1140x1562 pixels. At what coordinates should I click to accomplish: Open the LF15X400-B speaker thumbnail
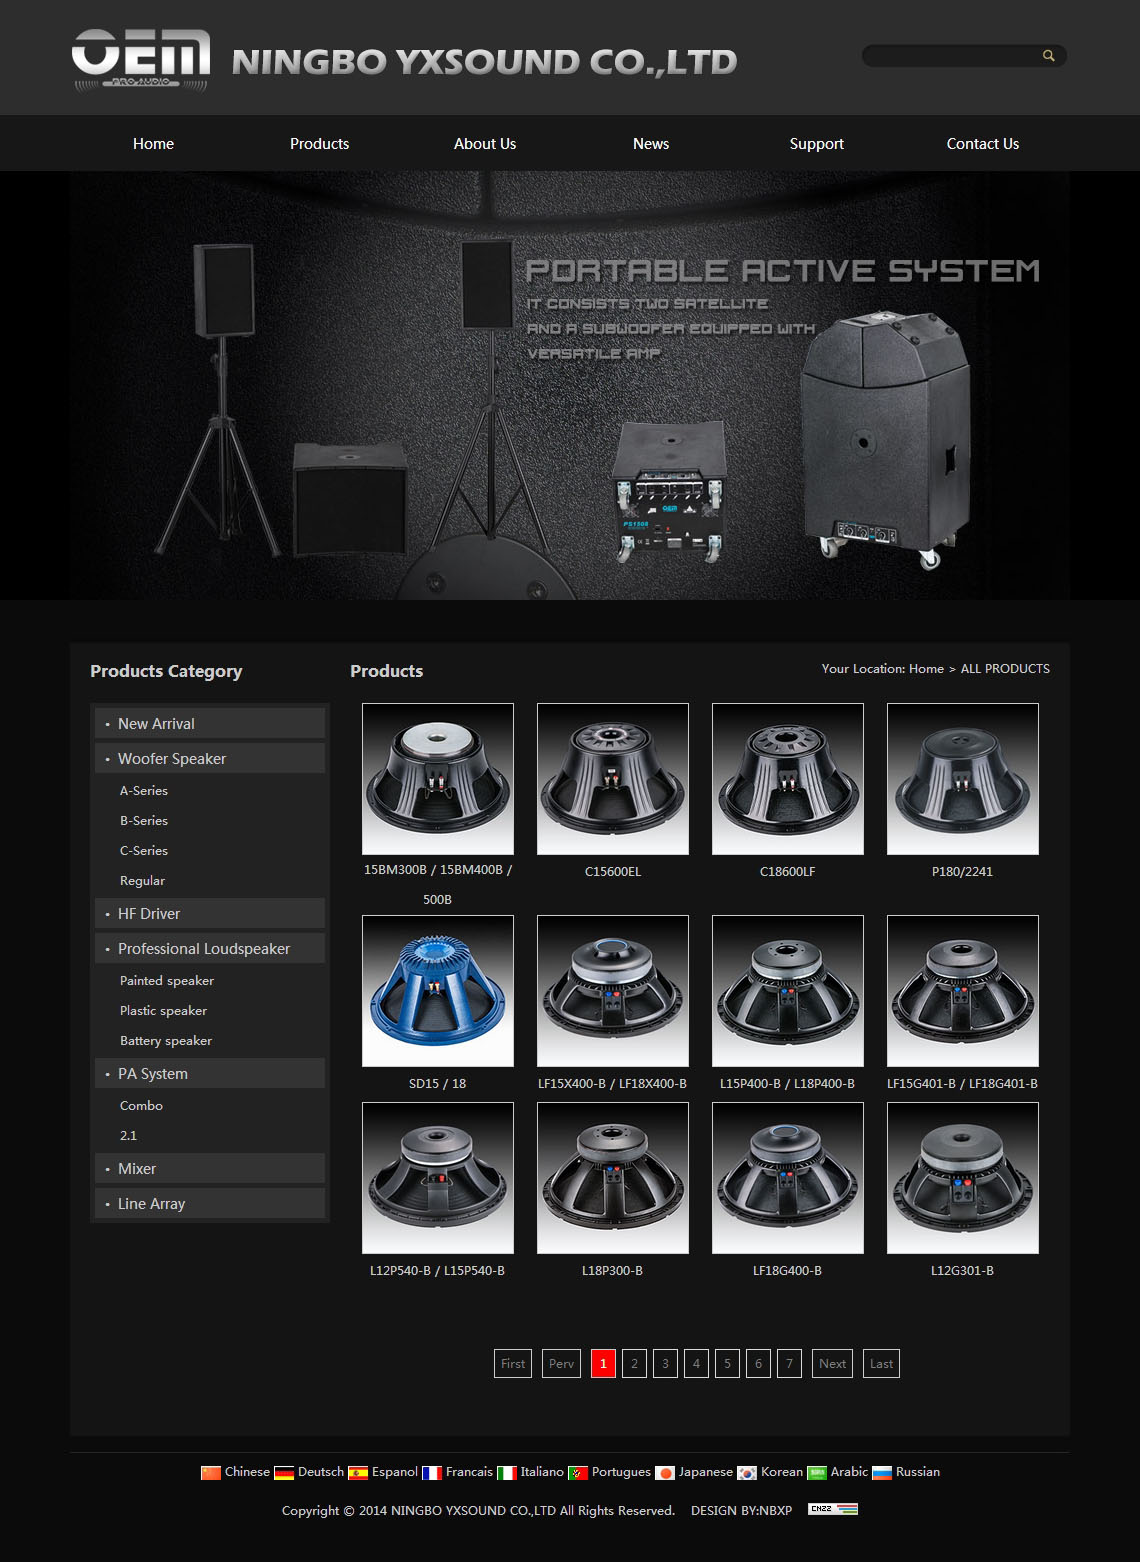pos(613,991)
